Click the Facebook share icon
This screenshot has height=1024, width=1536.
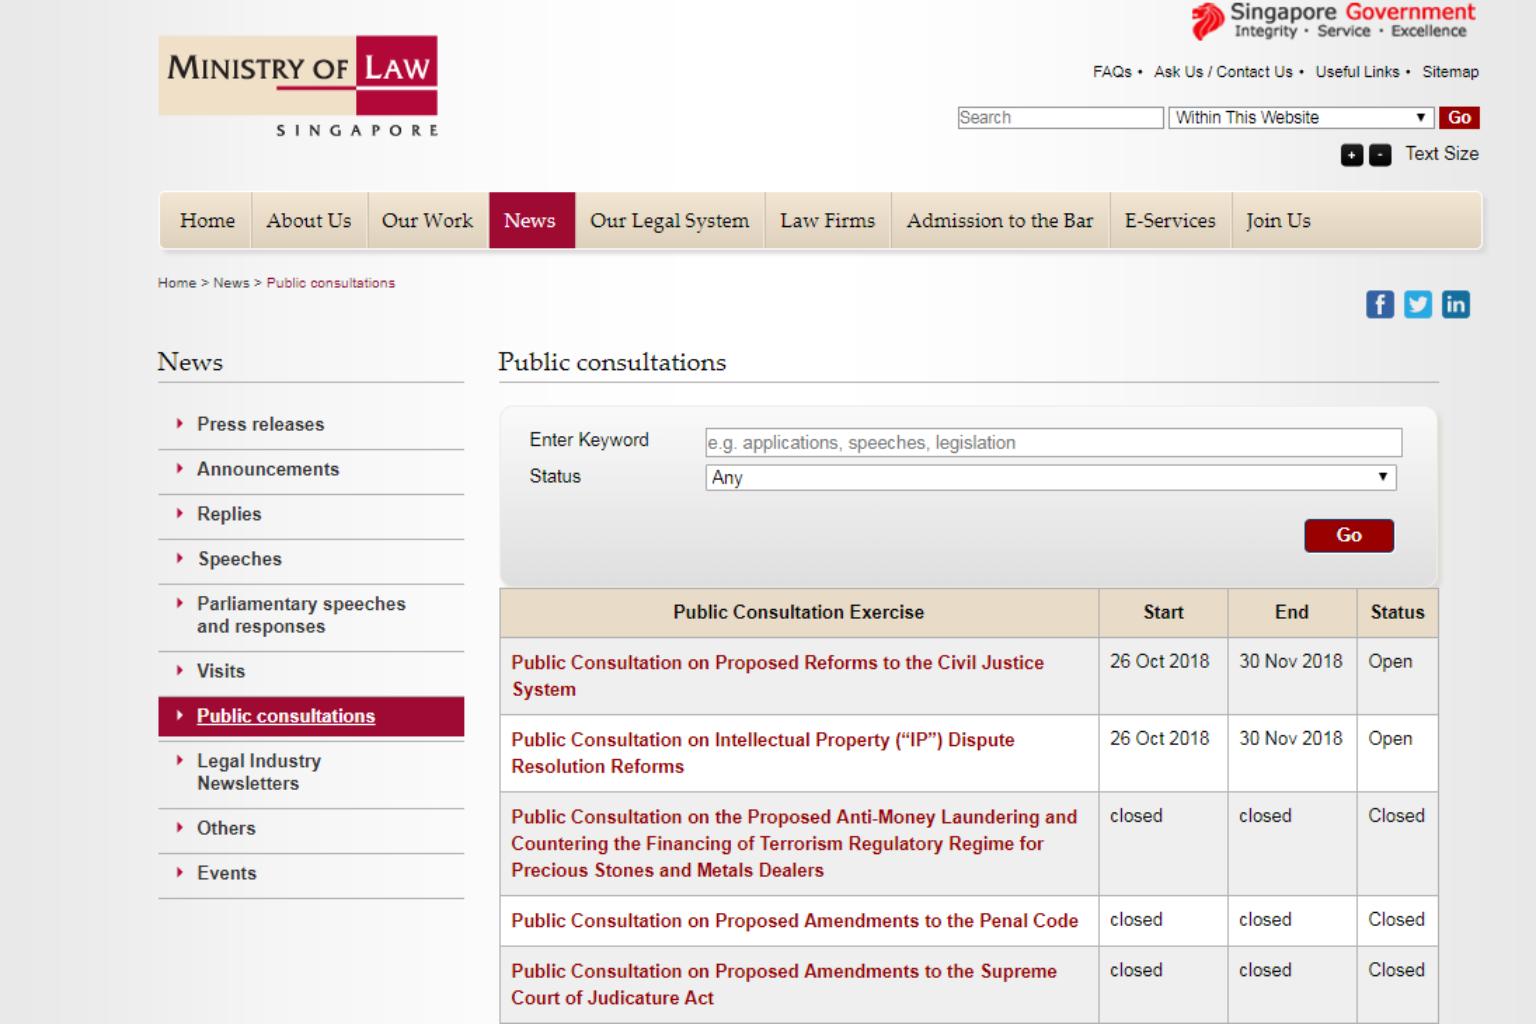tap(1379, 304)
